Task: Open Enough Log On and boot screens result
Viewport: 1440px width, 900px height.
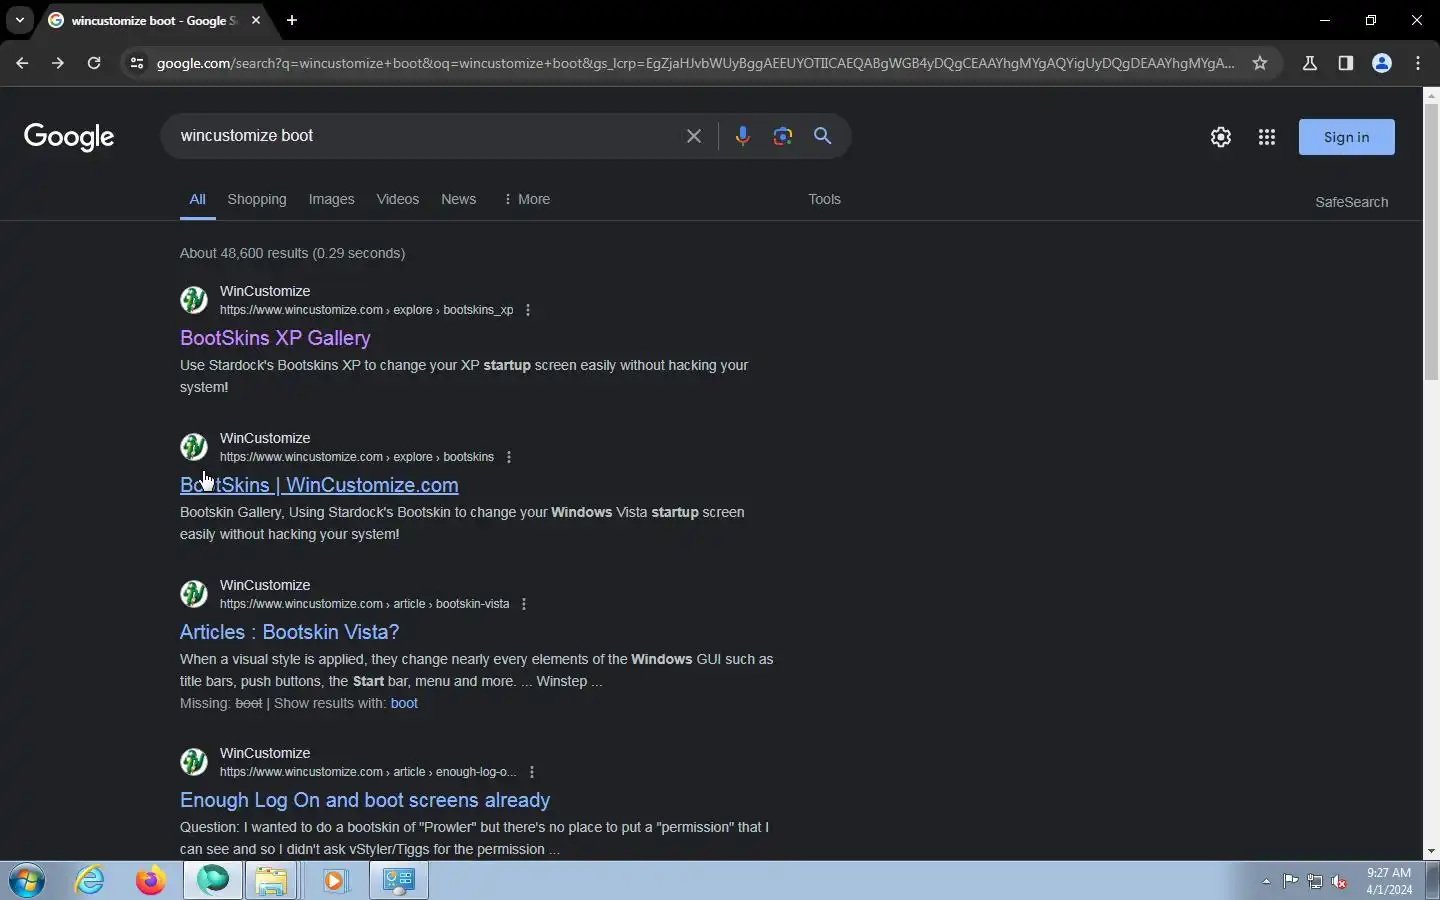Action: pos(365,800)
